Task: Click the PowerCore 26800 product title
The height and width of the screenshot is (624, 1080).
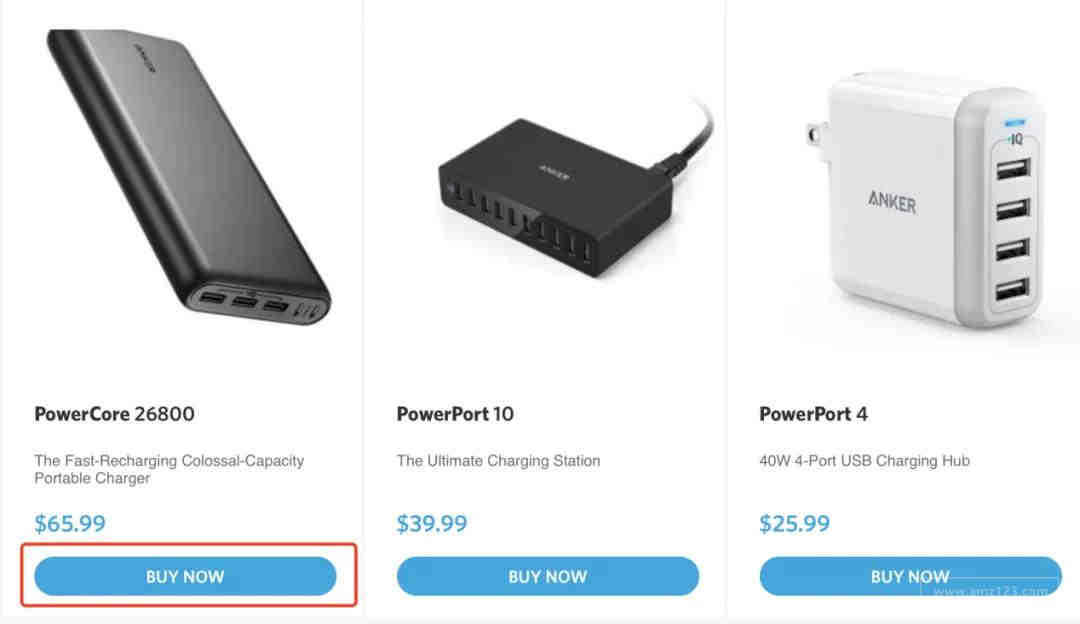Action: click(x=114, y=414)
